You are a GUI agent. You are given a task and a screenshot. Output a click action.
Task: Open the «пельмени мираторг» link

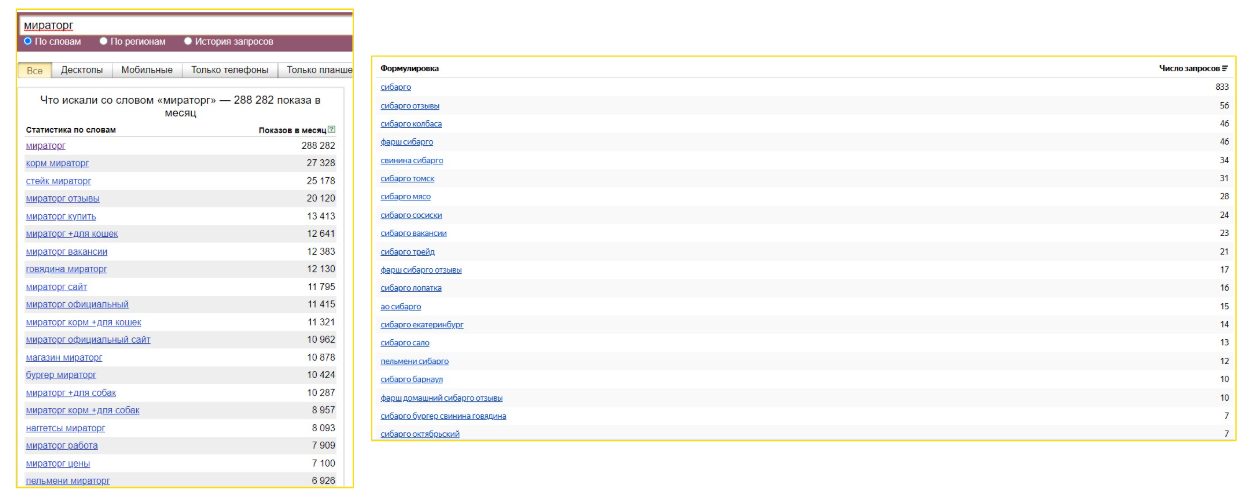68,481
